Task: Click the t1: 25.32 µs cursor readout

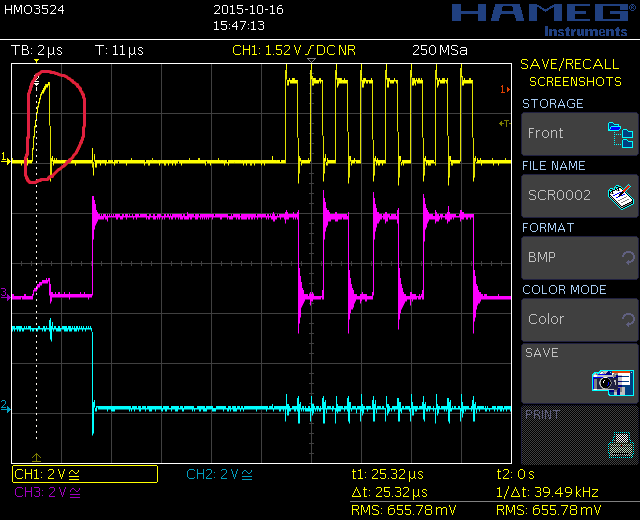Action: 387,474
